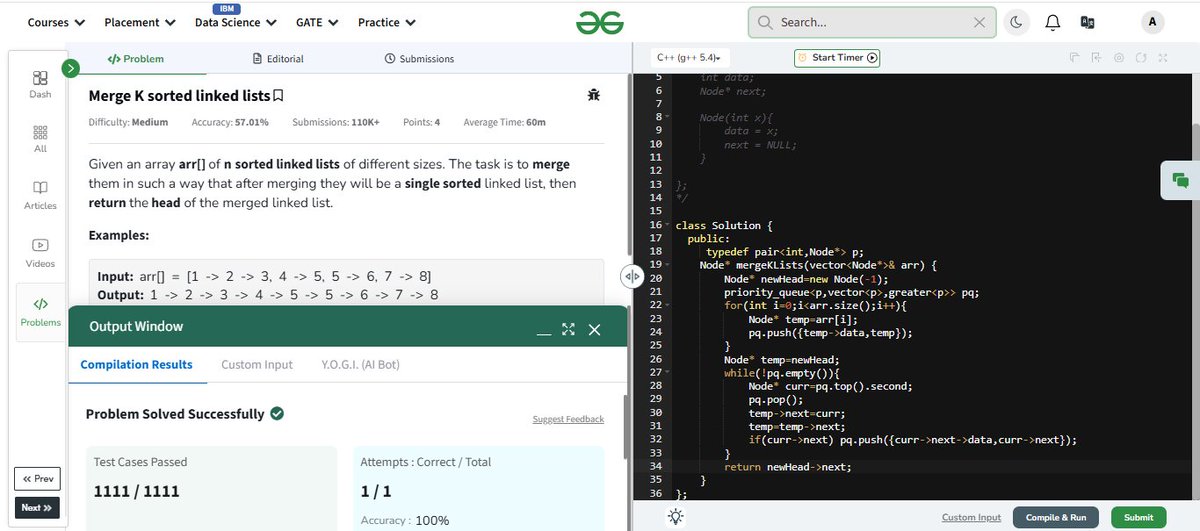The width and height of the screenshot is (1200, 531).
Task: Open All in the sidebar
Action: 40,138
